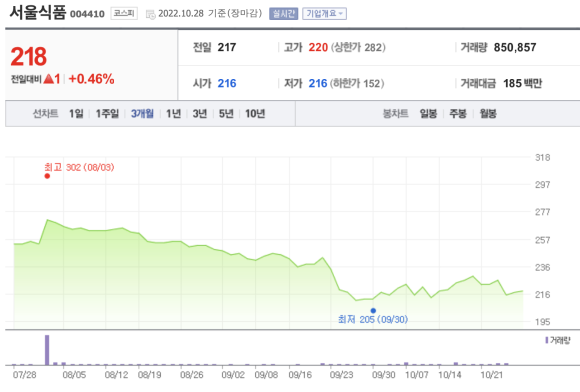The image size is (580, 392).
Task: Click the 전일 217 value
Action: click(227, 47)
